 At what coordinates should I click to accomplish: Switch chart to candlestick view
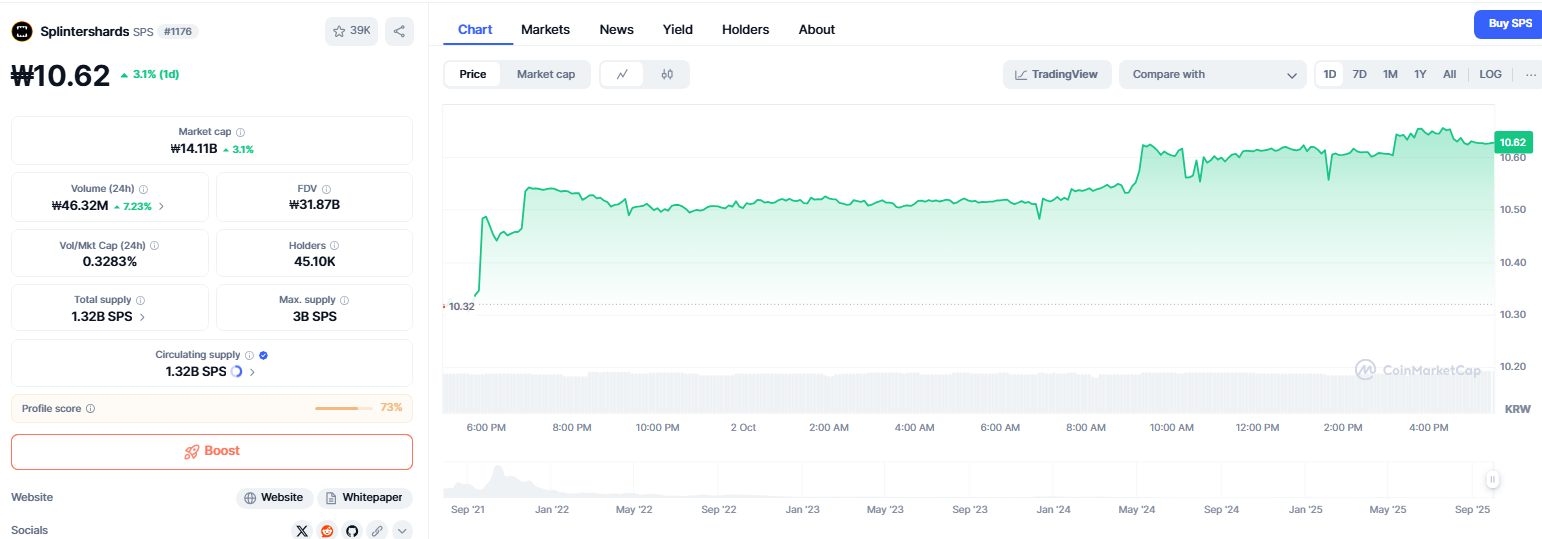(x=667, y=74)
